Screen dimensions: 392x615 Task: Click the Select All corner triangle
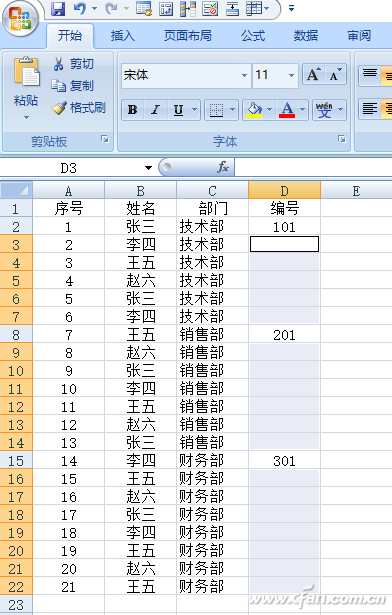point(16,190)
